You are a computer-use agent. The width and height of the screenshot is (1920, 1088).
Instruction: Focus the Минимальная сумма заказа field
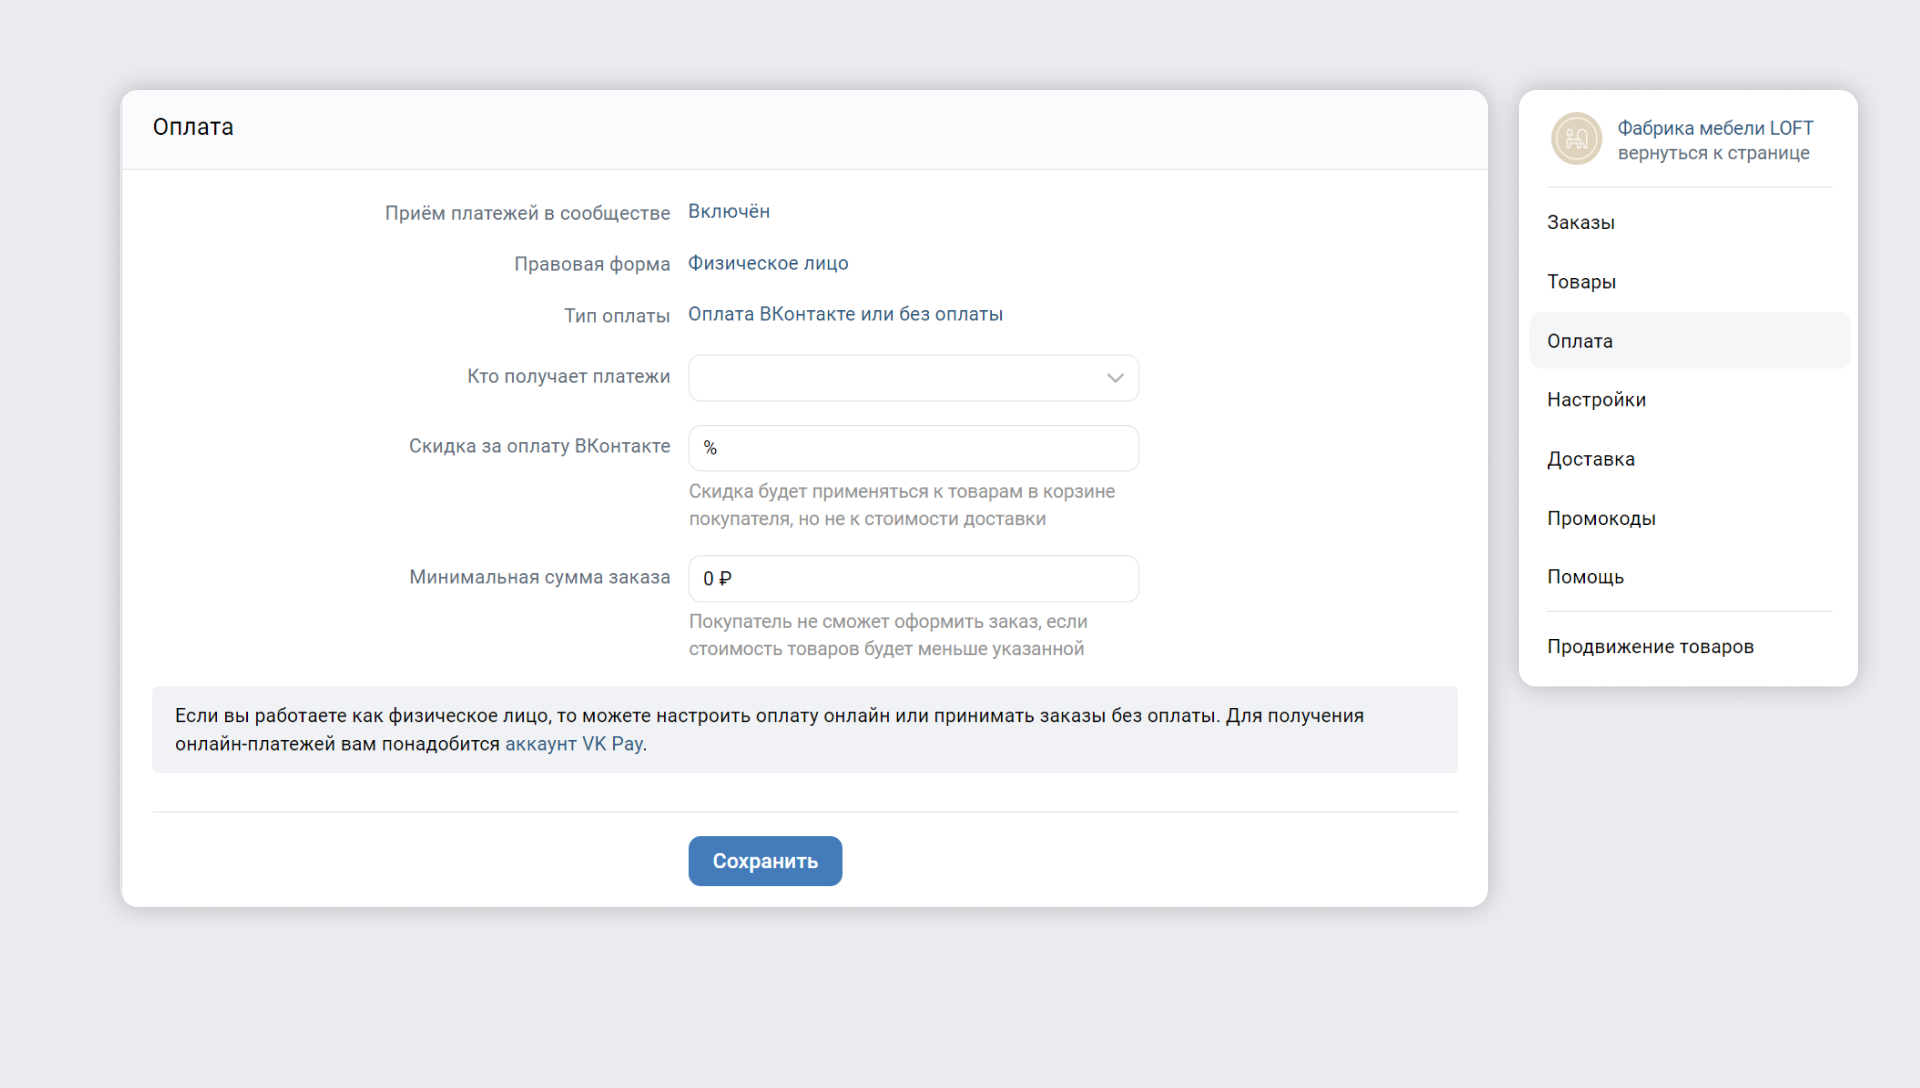[913, 579]
